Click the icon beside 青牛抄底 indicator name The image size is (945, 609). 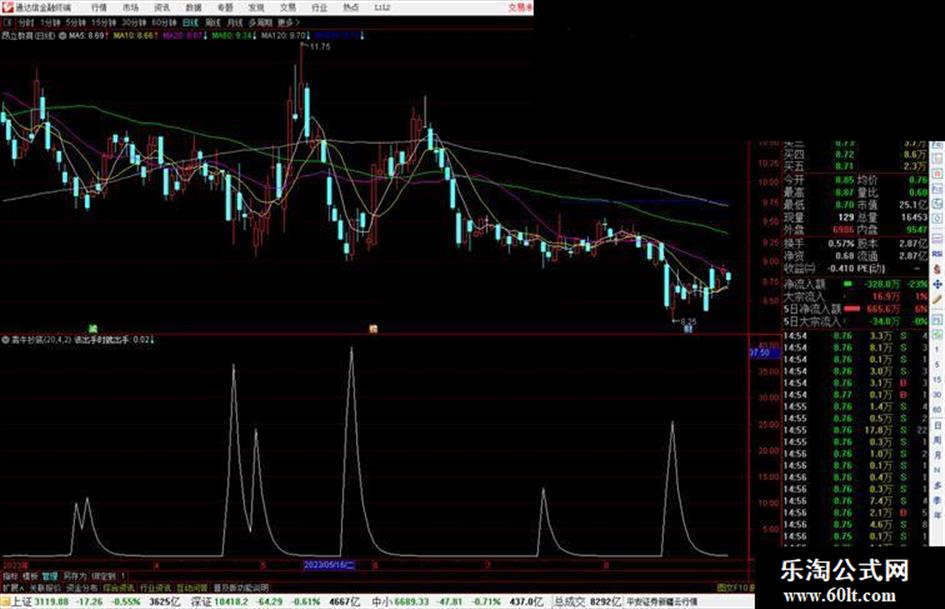coord(5,340)
